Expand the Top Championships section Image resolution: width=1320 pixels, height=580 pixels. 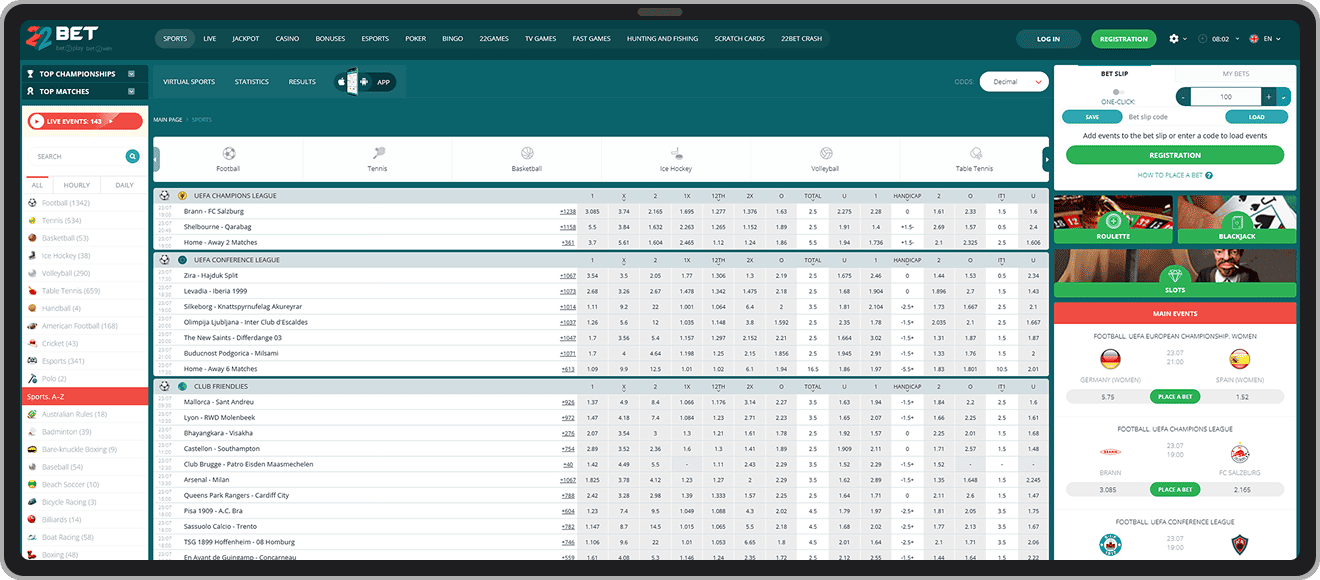click(132, 74)
